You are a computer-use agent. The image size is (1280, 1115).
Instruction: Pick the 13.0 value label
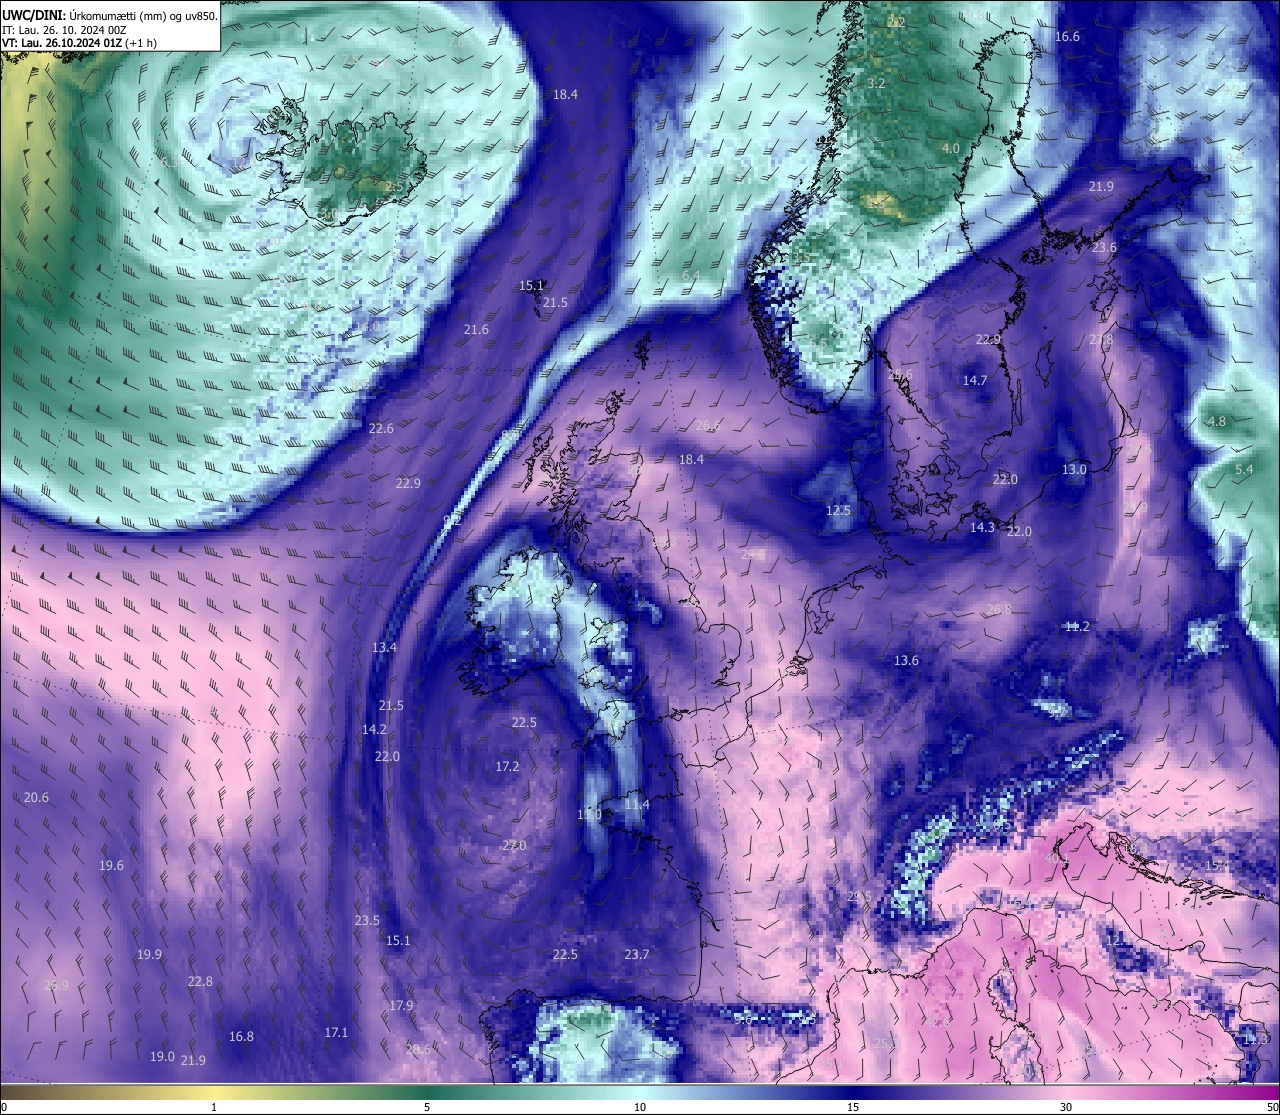(x=1074, y=470)
